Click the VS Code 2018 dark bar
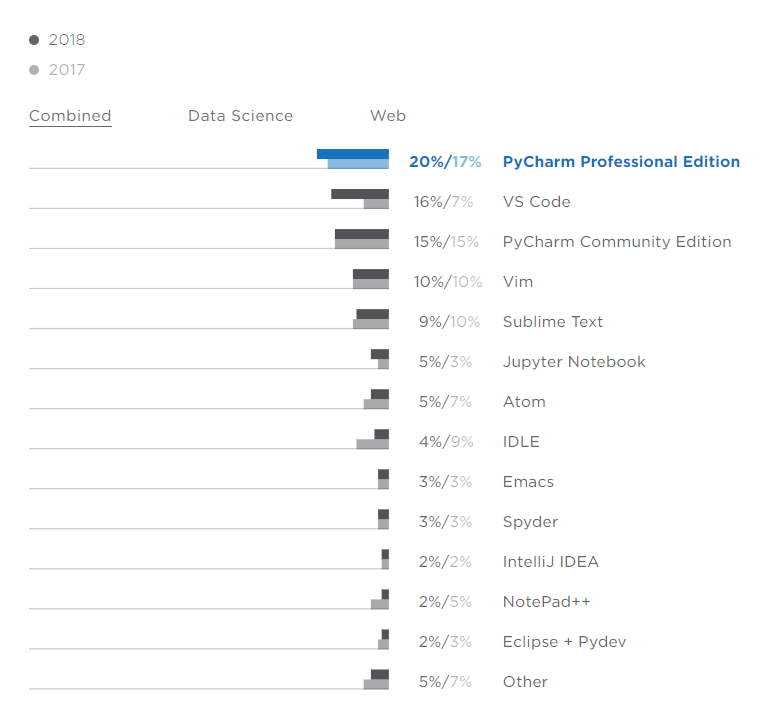 click(x=359, y=194)
